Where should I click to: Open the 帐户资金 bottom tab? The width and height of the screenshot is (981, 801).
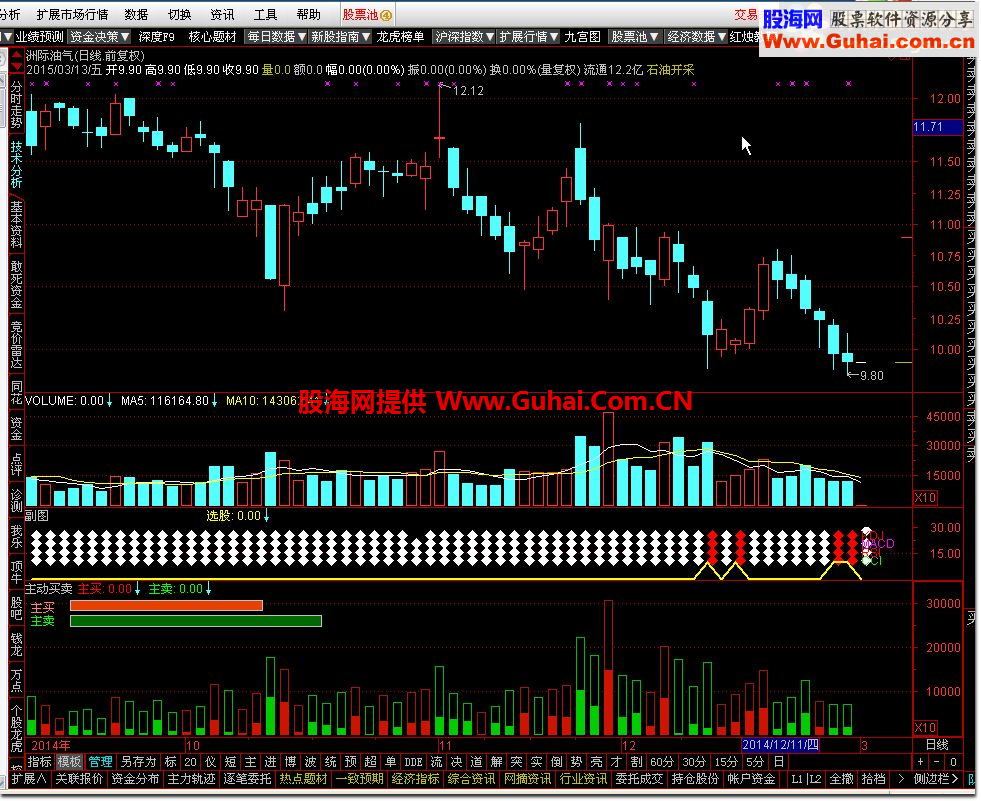tap(751, 778)
